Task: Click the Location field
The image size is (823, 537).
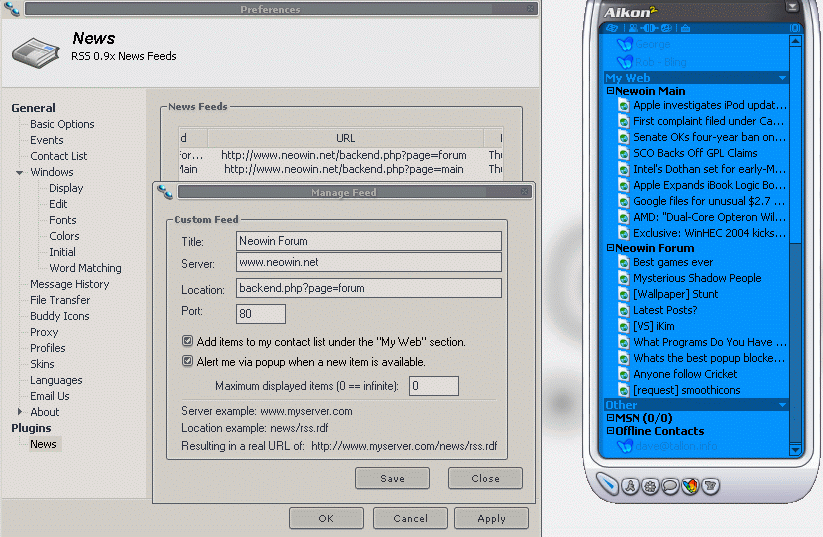Action: 368,288
